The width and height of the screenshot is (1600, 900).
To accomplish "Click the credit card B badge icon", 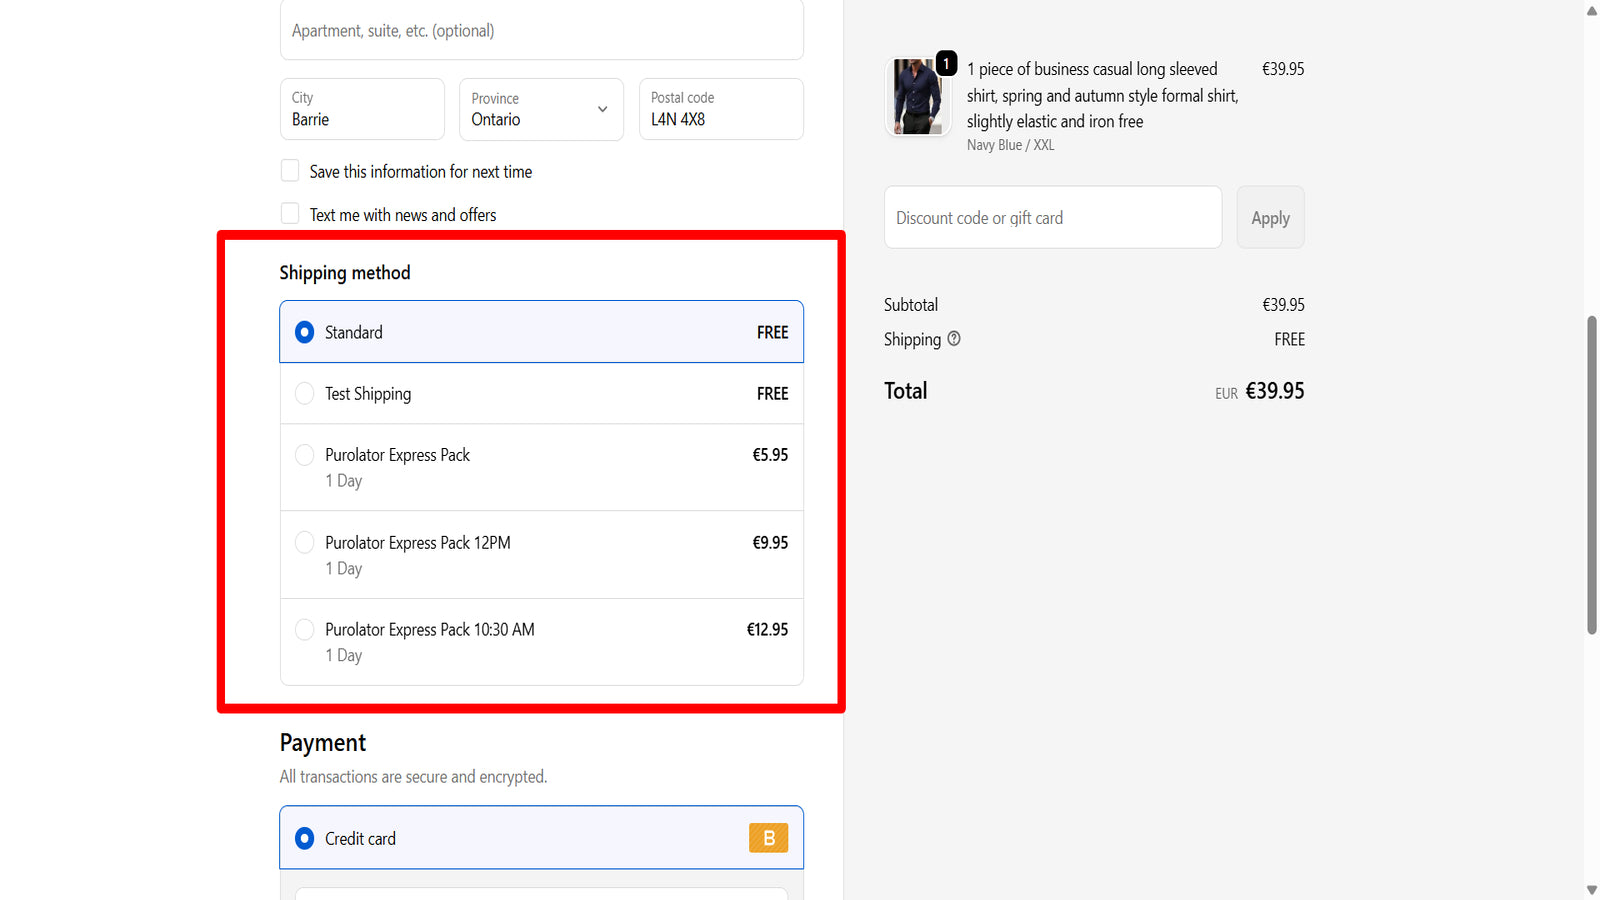I will tap(768, 838).
